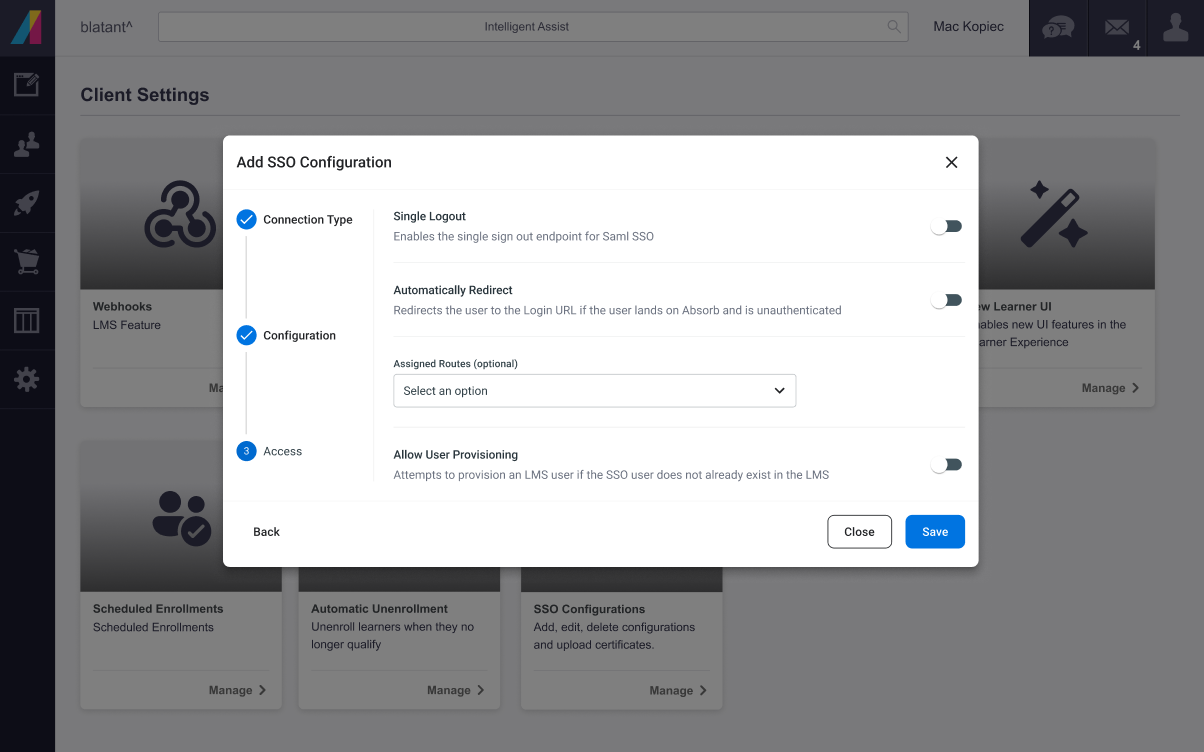
Task: Enable the Automatically Redirect toggle
Action: coord(946,300)
